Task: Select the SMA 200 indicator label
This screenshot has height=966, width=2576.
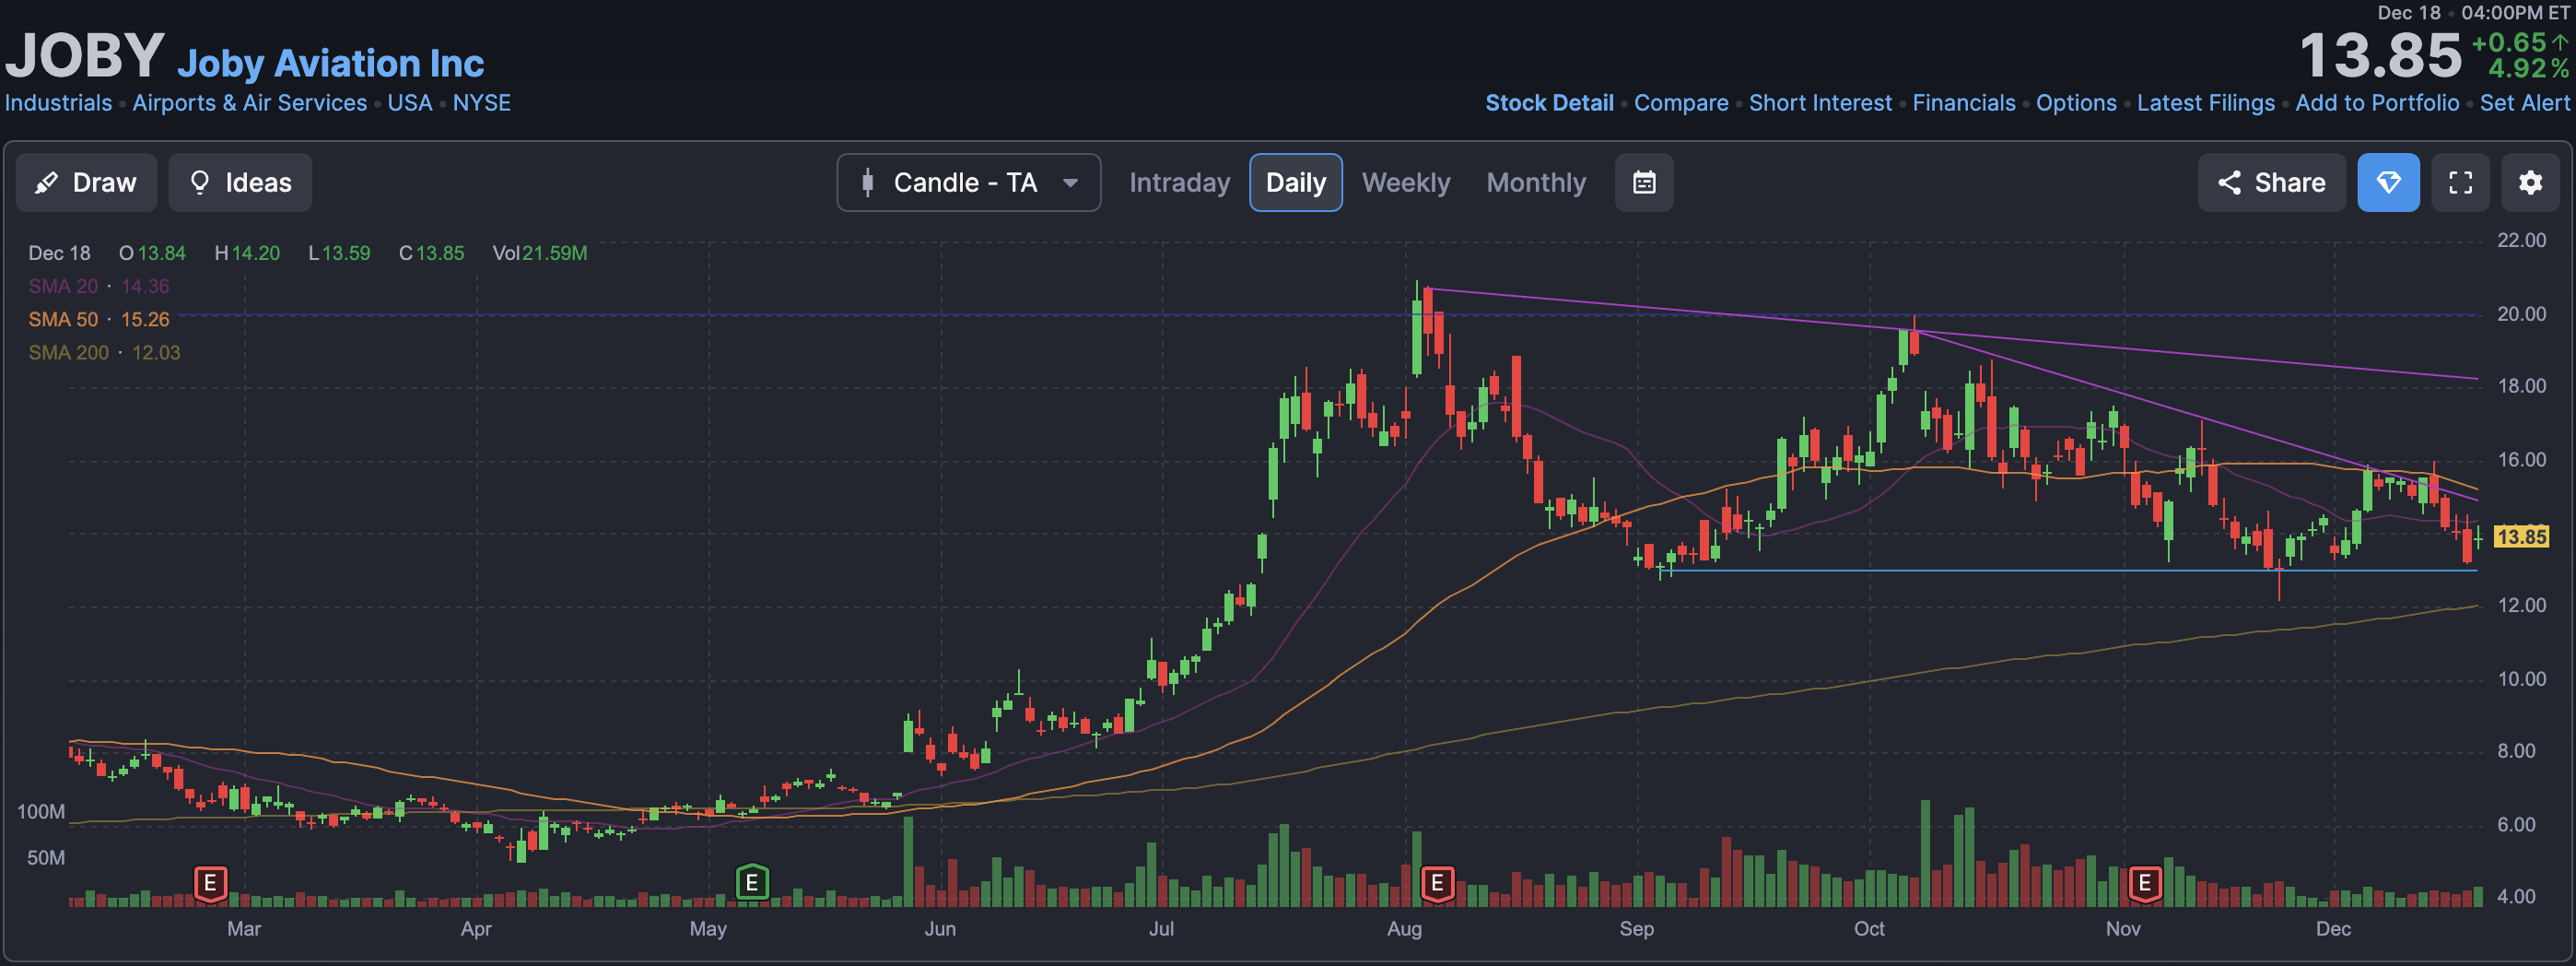Action: pyautogui.click(x=68, y=352)
